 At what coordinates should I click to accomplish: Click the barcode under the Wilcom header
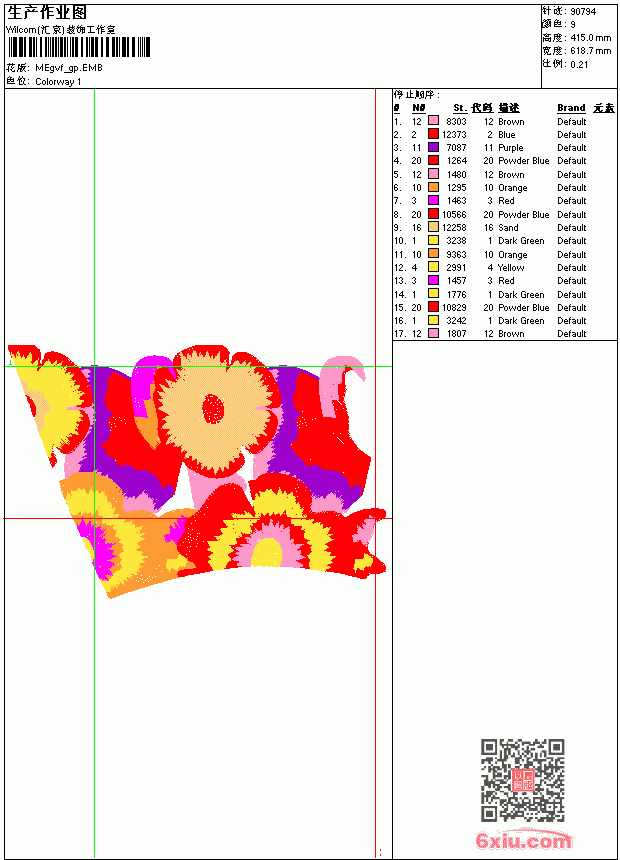79,47
